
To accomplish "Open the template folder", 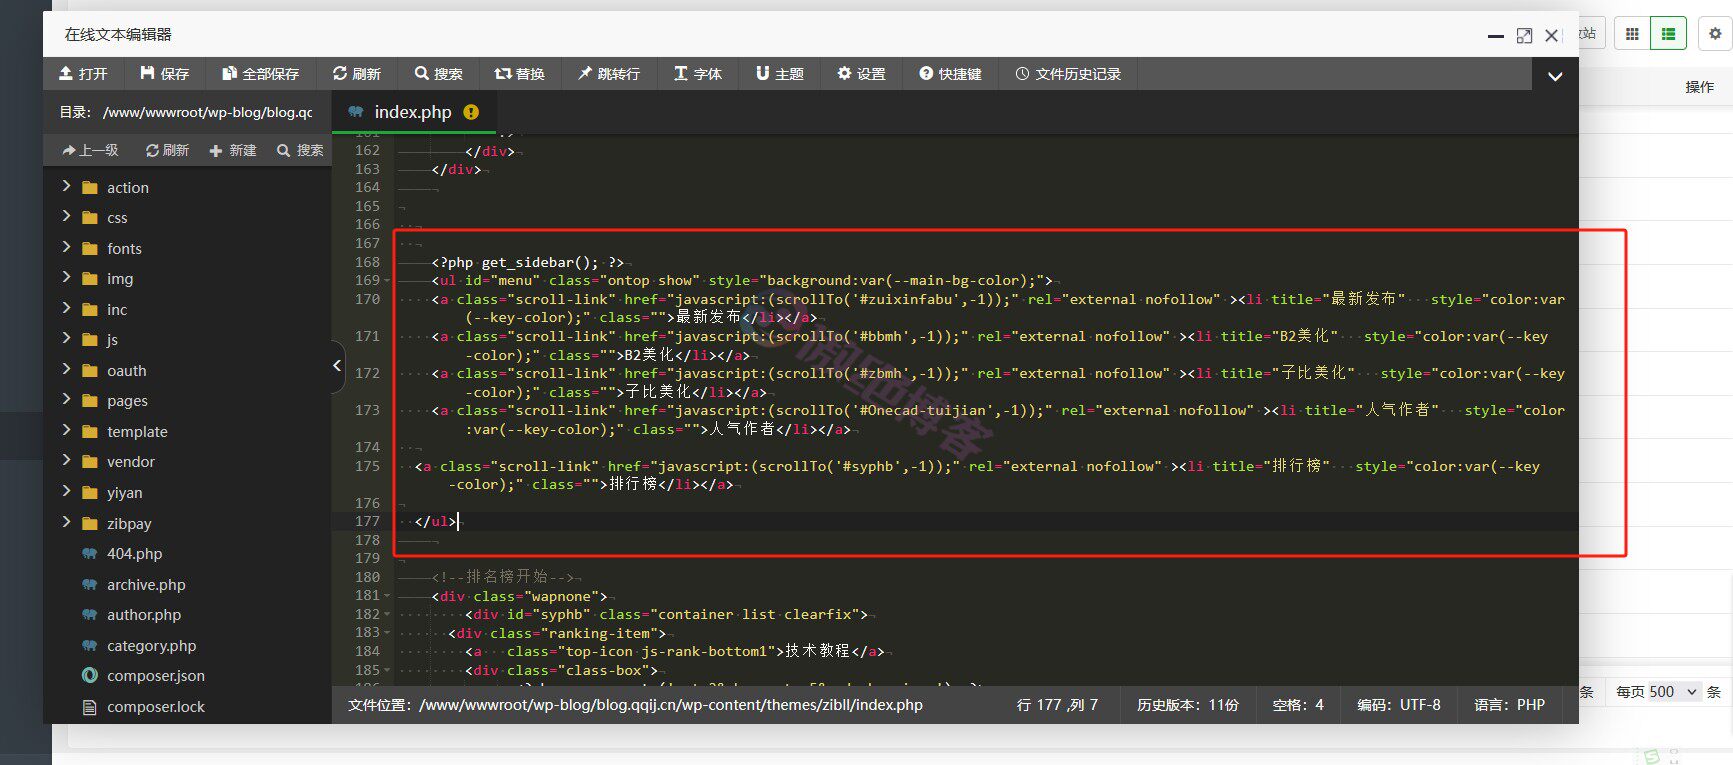I will pyautogui.click(x=137, y=431).
